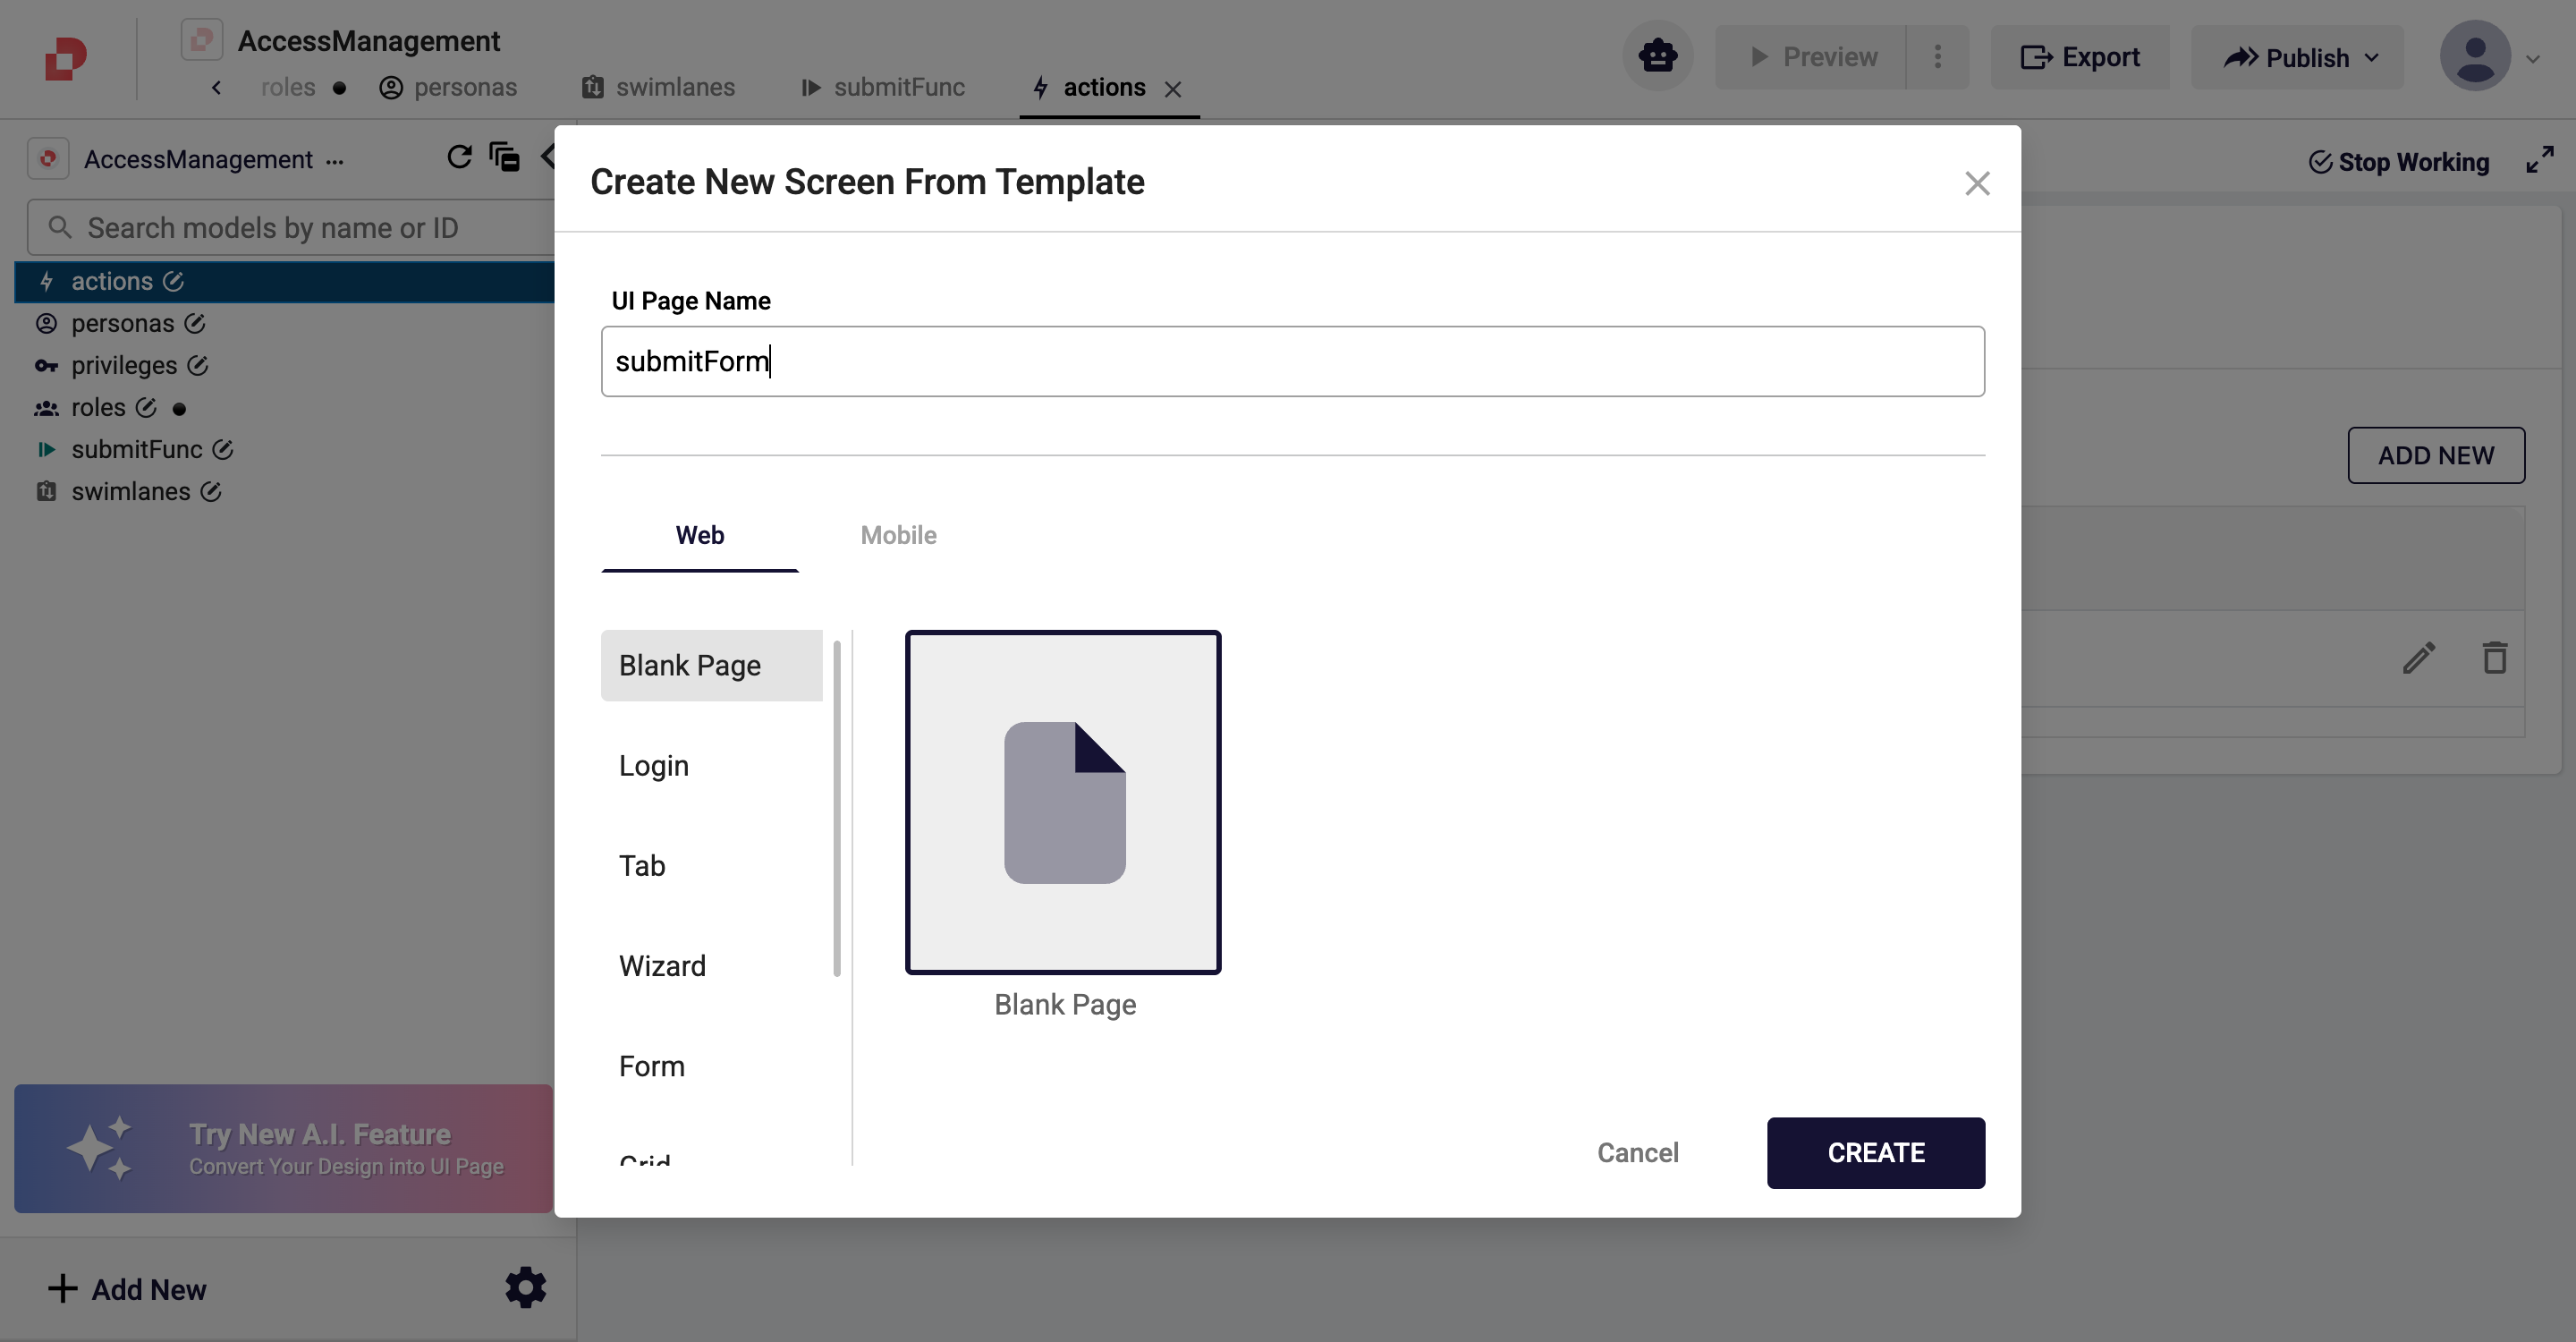The height and width of the screenshot is (1342, 2576).
Task: Click the red app logo in the header
Action: pyautogui.click(x=66, y=58)
